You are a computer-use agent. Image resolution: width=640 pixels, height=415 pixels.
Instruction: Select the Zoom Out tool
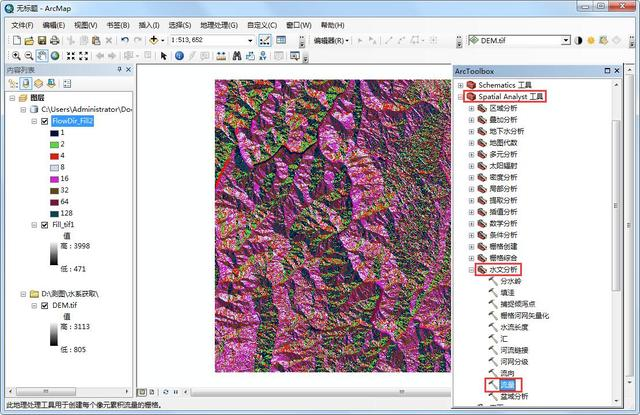point(29,56)
